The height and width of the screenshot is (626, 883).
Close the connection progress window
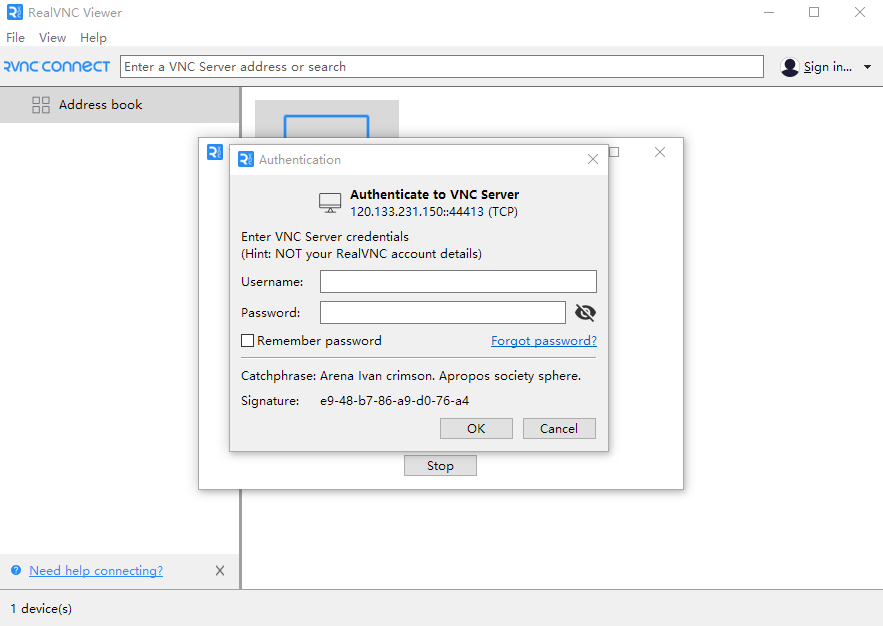tap(659, 152)
